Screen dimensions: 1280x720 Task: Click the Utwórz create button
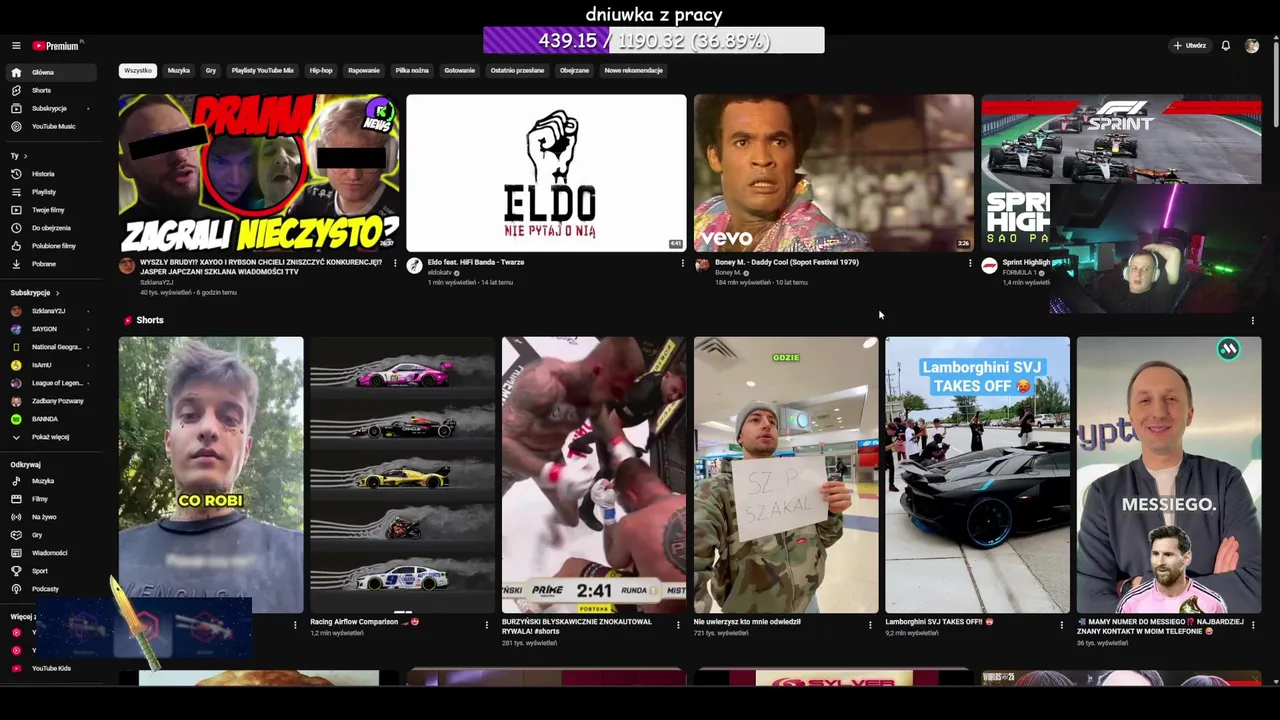pos(1190,46)
